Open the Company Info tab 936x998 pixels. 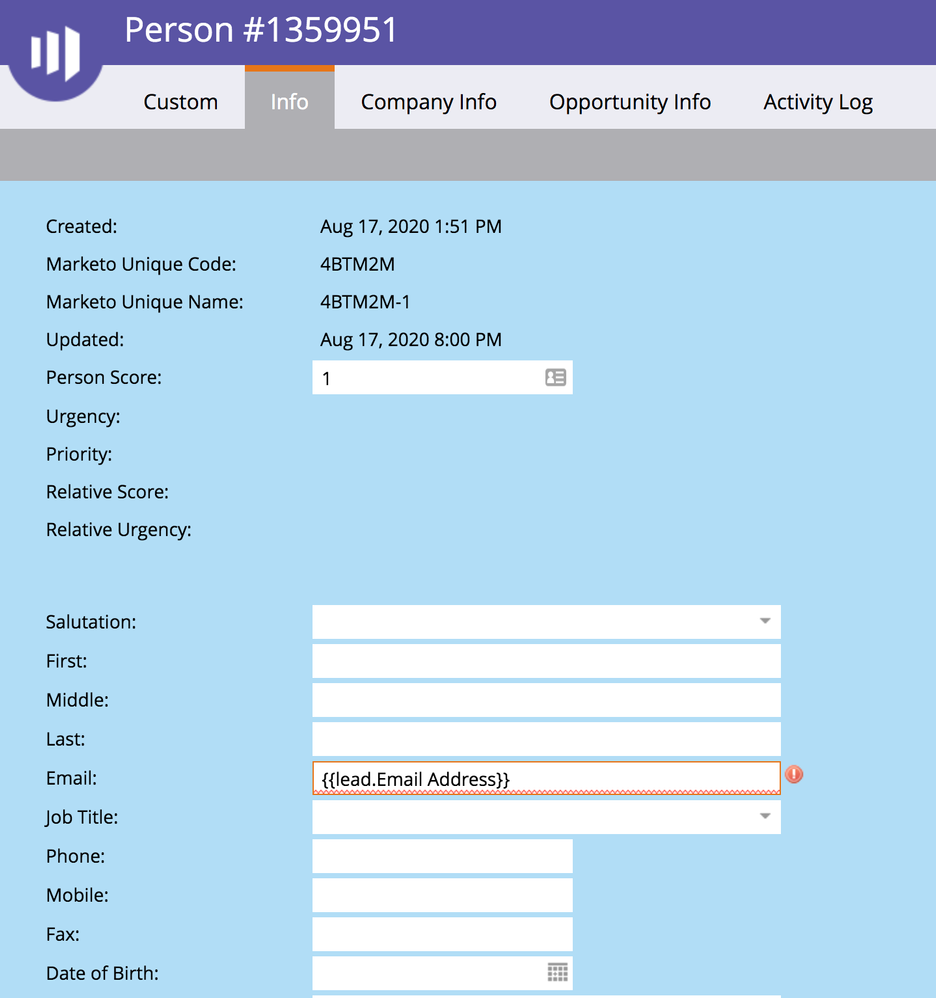428,102
